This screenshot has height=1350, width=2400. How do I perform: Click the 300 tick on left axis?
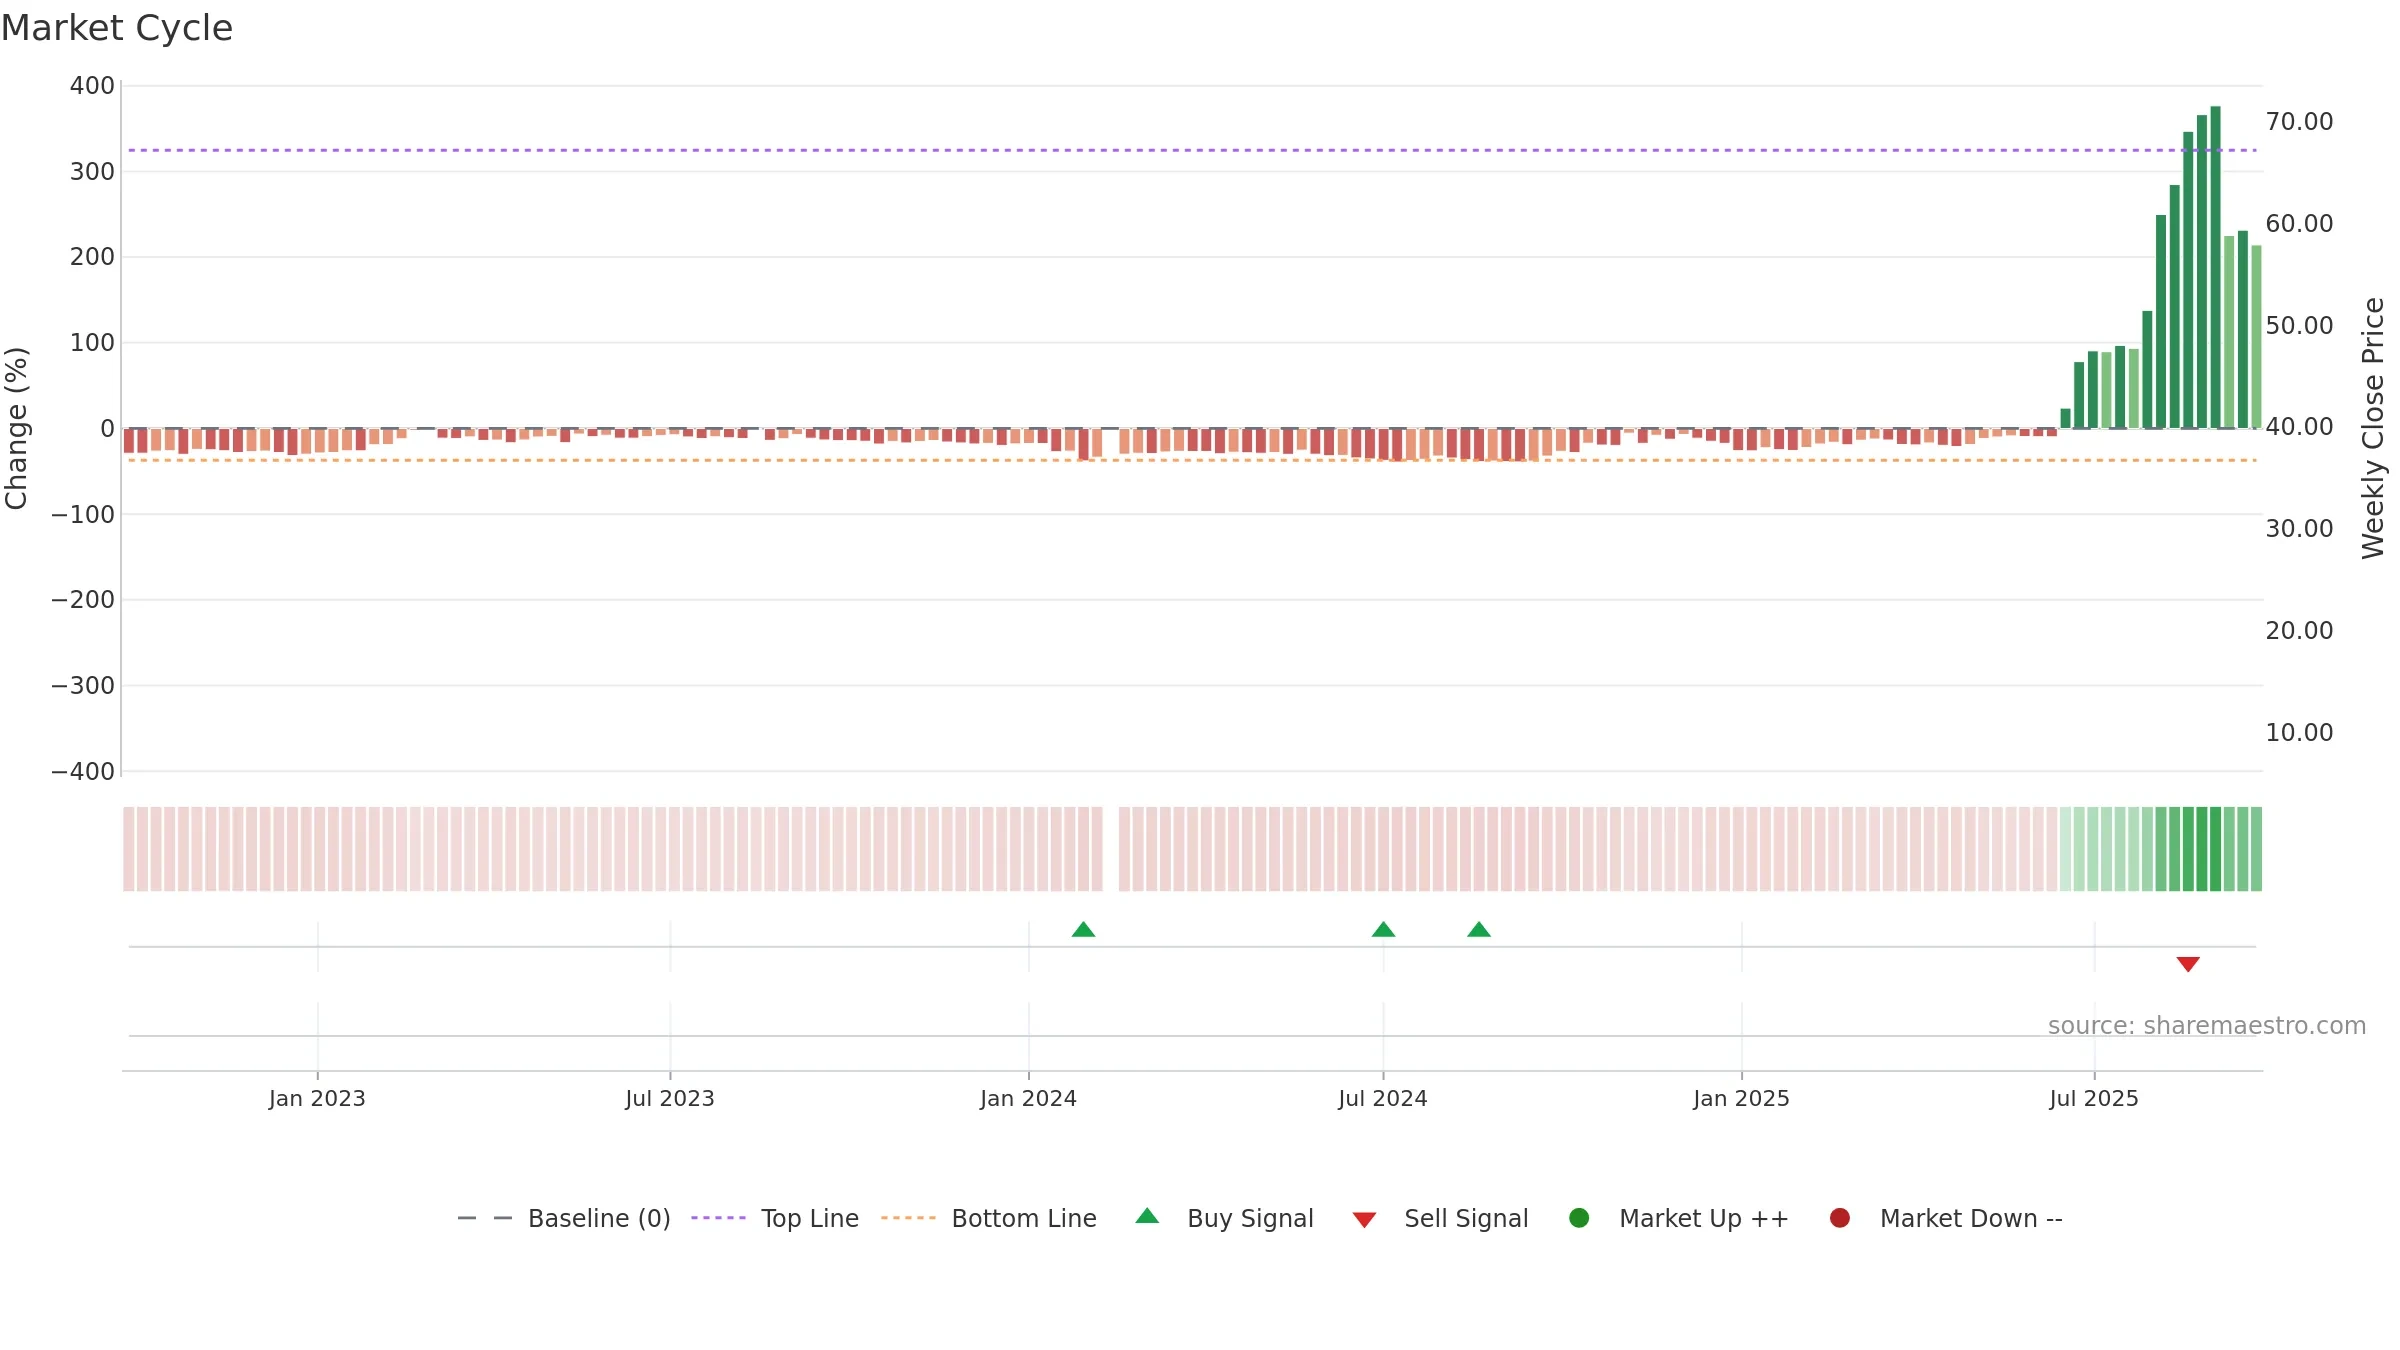click(x=92, y=172)
